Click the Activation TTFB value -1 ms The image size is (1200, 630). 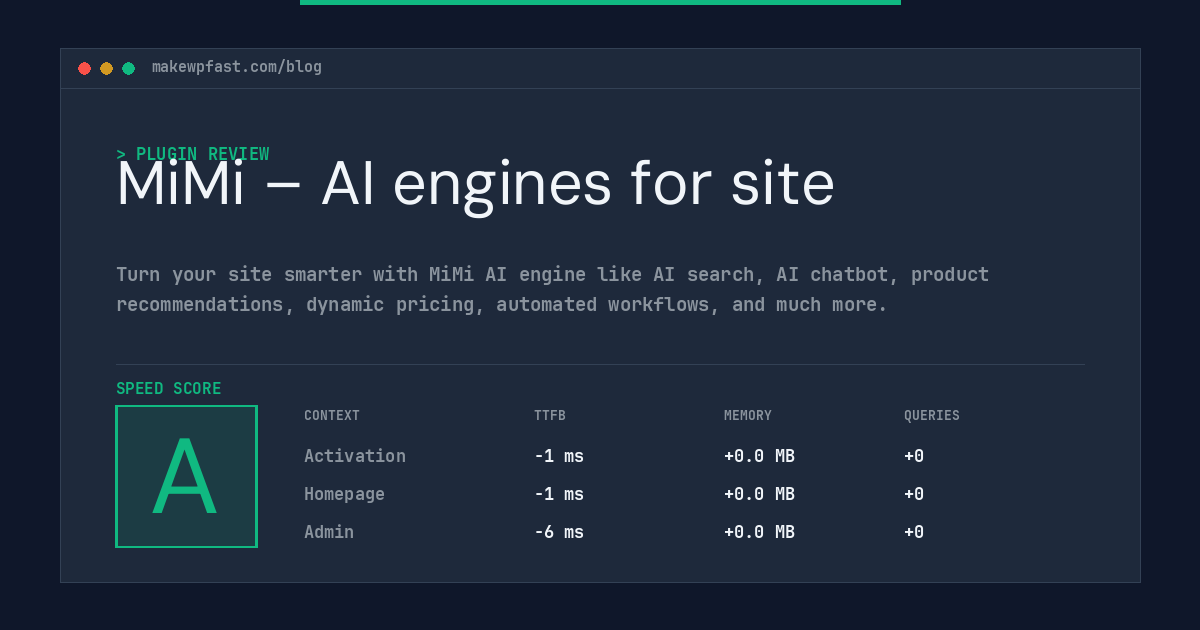559,456
